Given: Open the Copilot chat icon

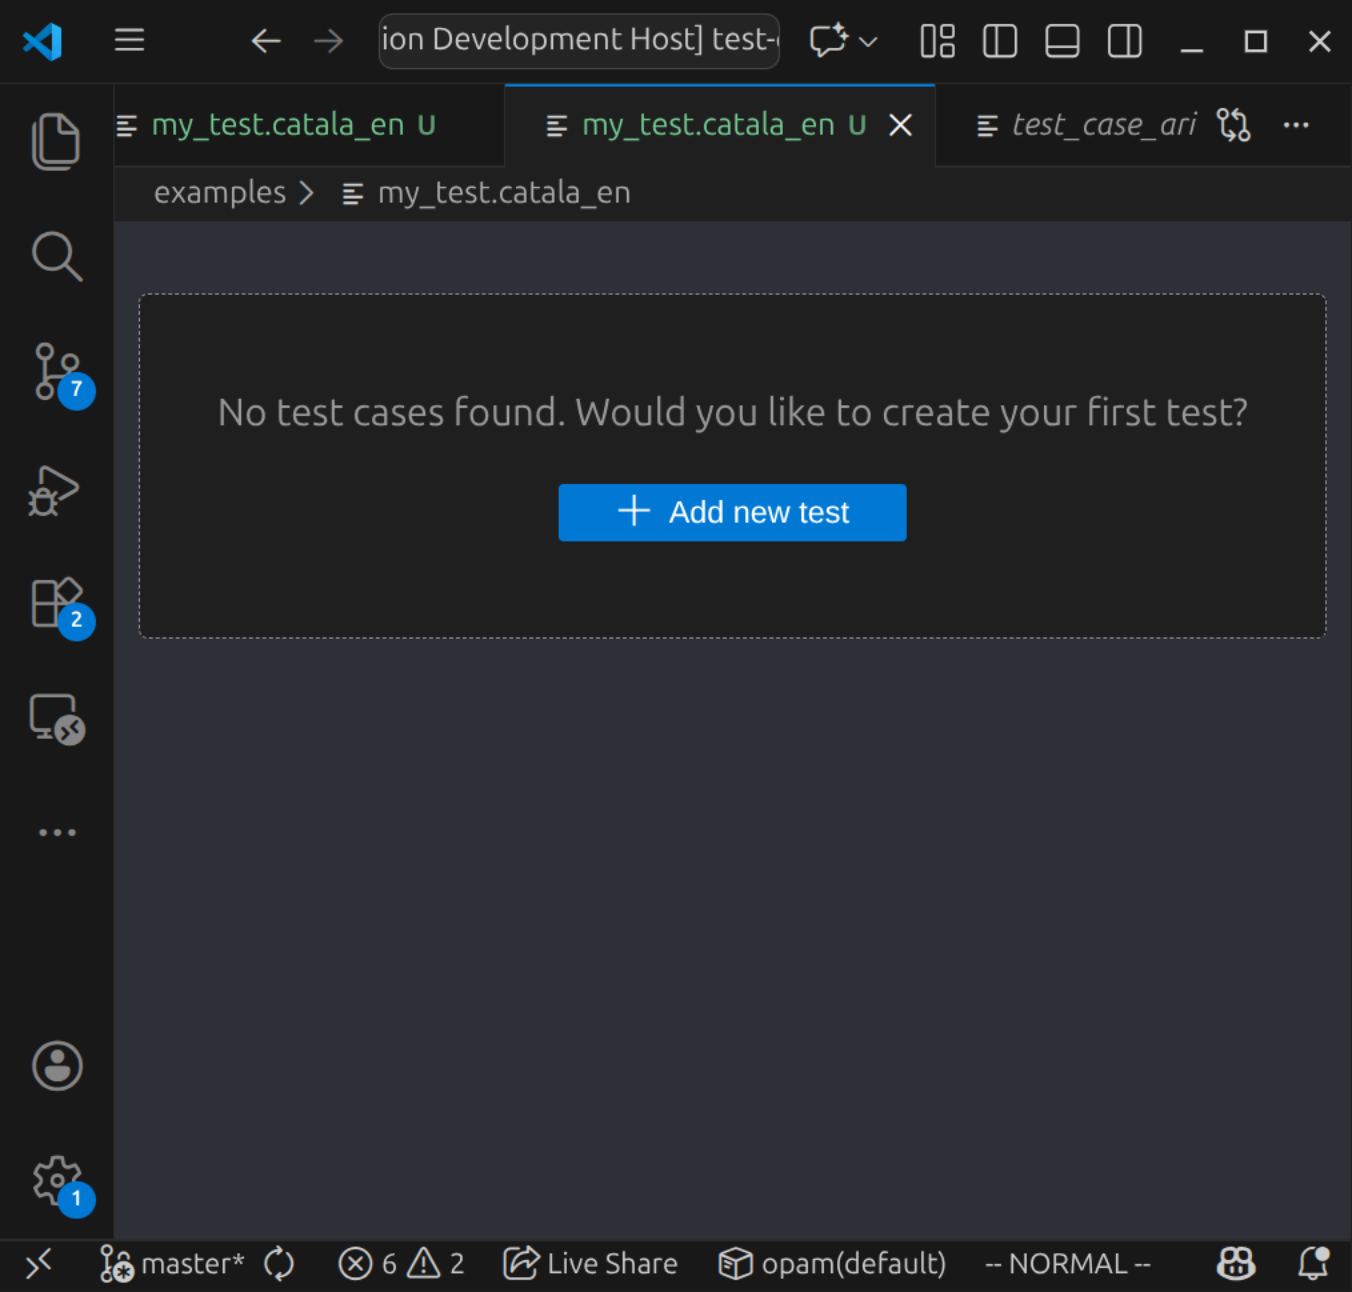Looking at the screenshot, I should tap(828, 41).
